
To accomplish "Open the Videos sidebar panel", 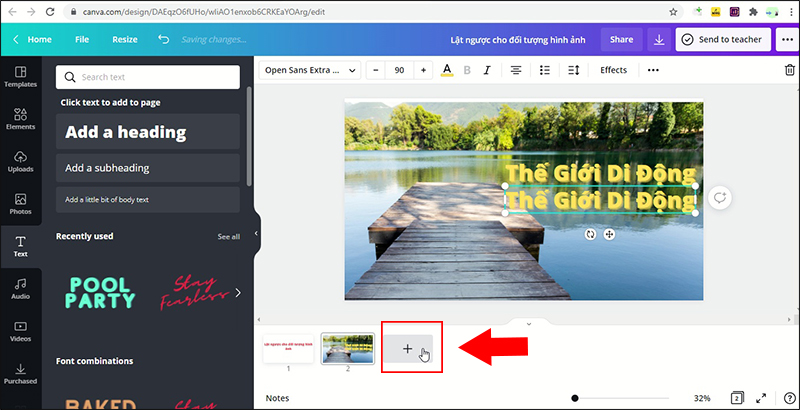I will [x=20, y=331].
